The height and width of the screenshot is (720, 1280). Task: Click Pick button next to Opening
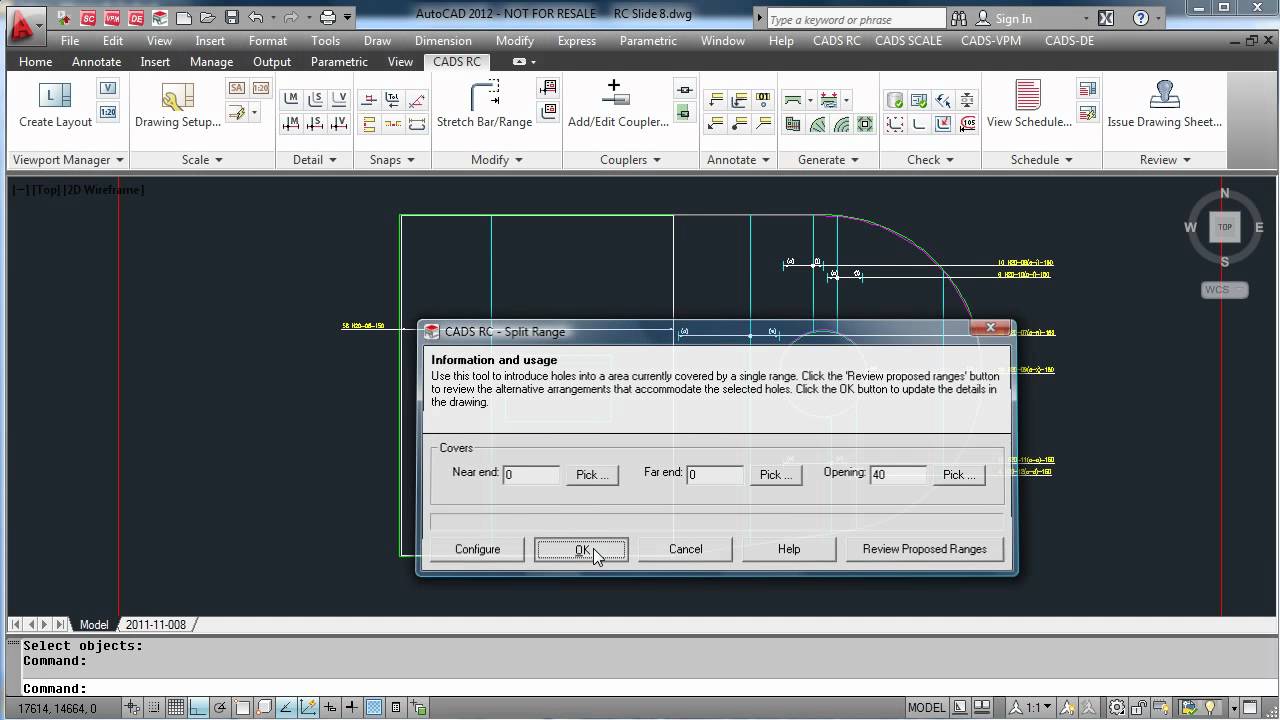(959, 475)
